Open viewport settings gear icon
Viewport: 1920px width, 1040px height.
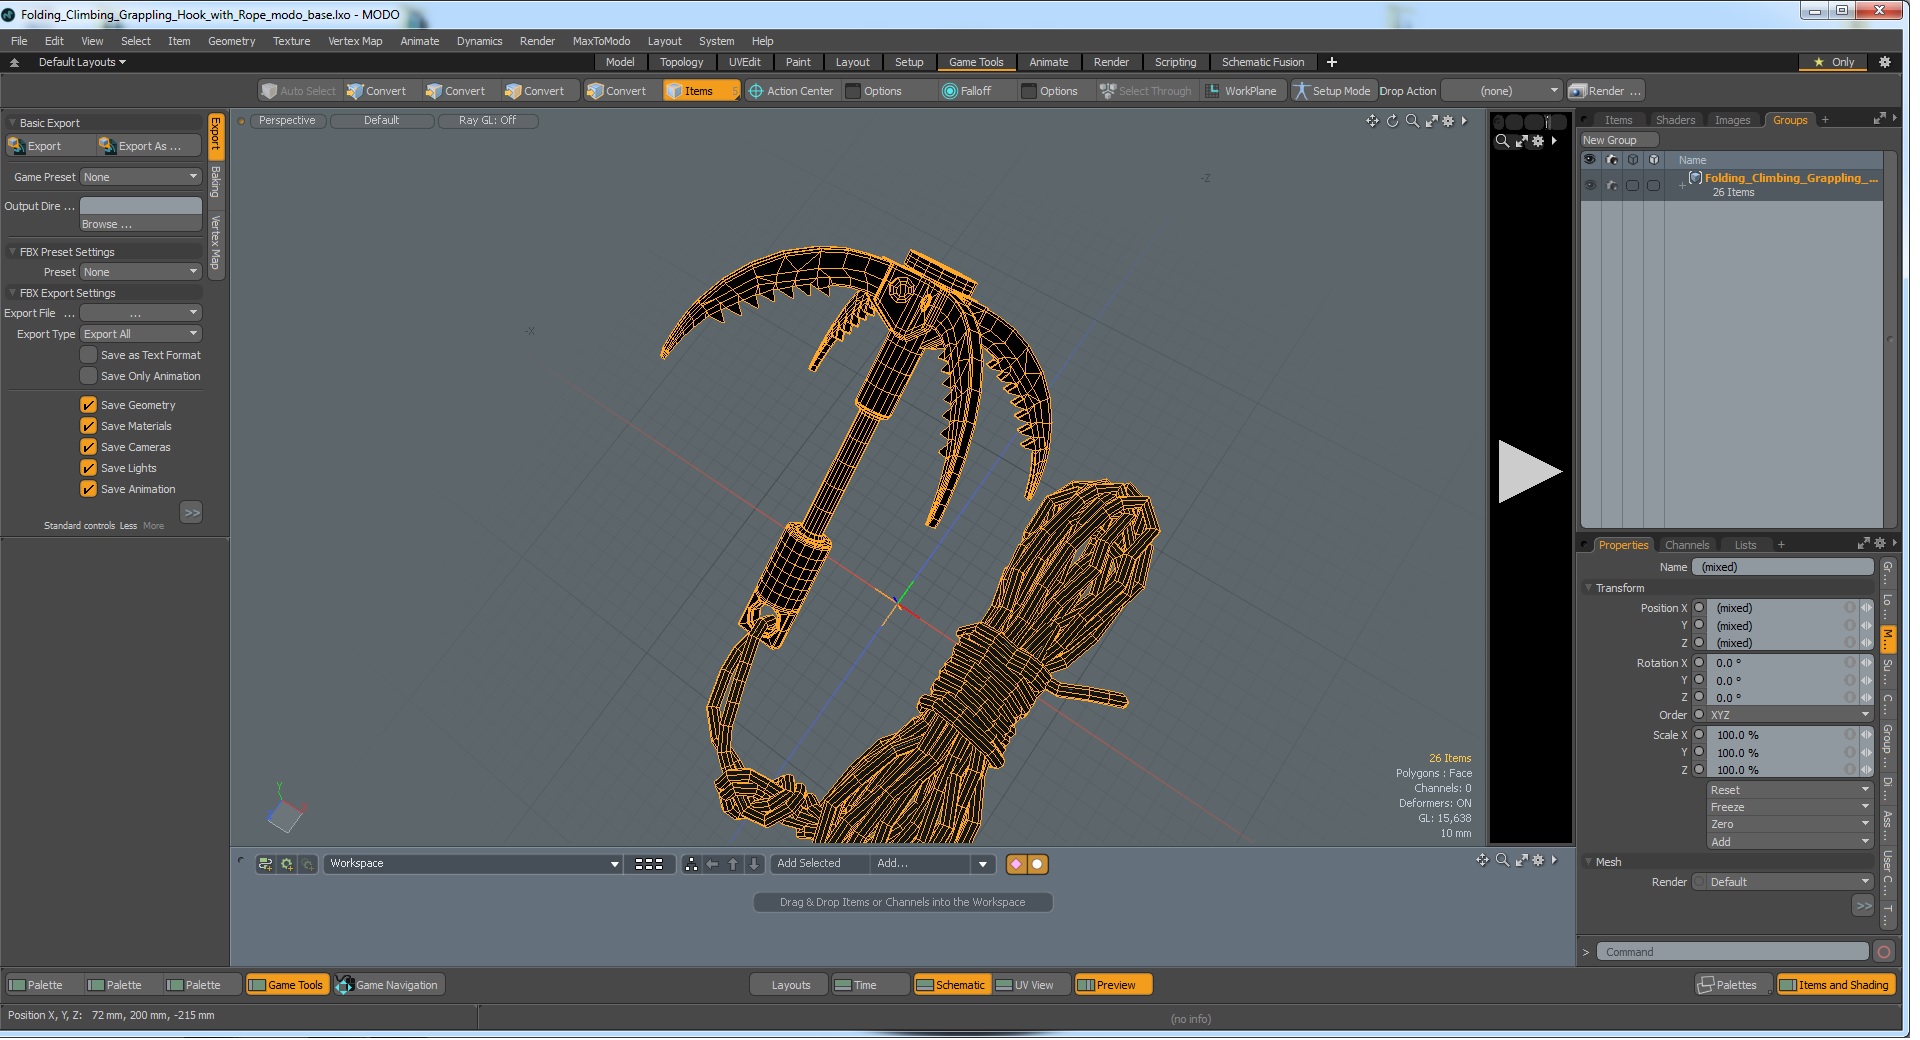click(x=1448, y=121)
